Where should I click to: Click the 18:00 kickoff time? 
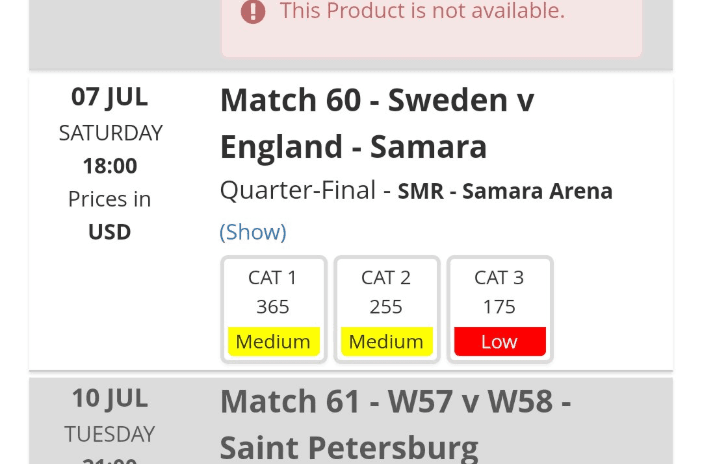pos(110,166)
